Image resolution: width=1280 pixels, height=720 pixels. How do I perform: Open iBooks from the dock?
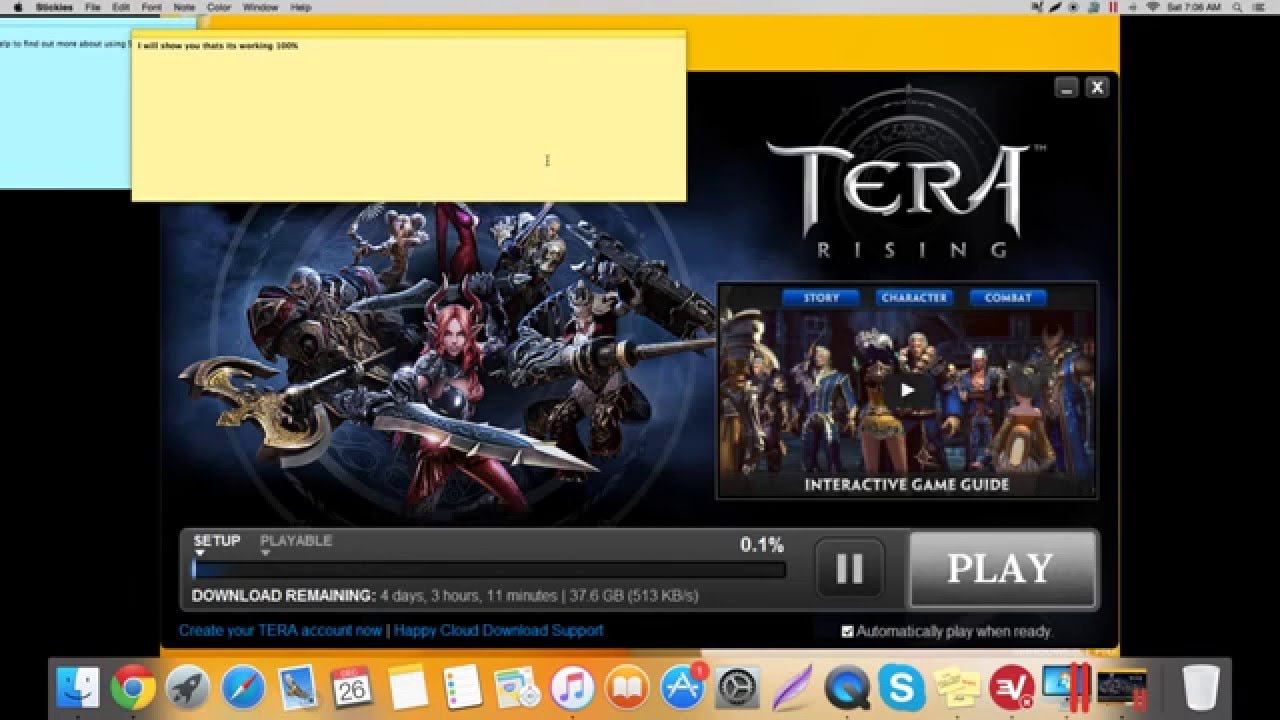(x=627, y=687)
